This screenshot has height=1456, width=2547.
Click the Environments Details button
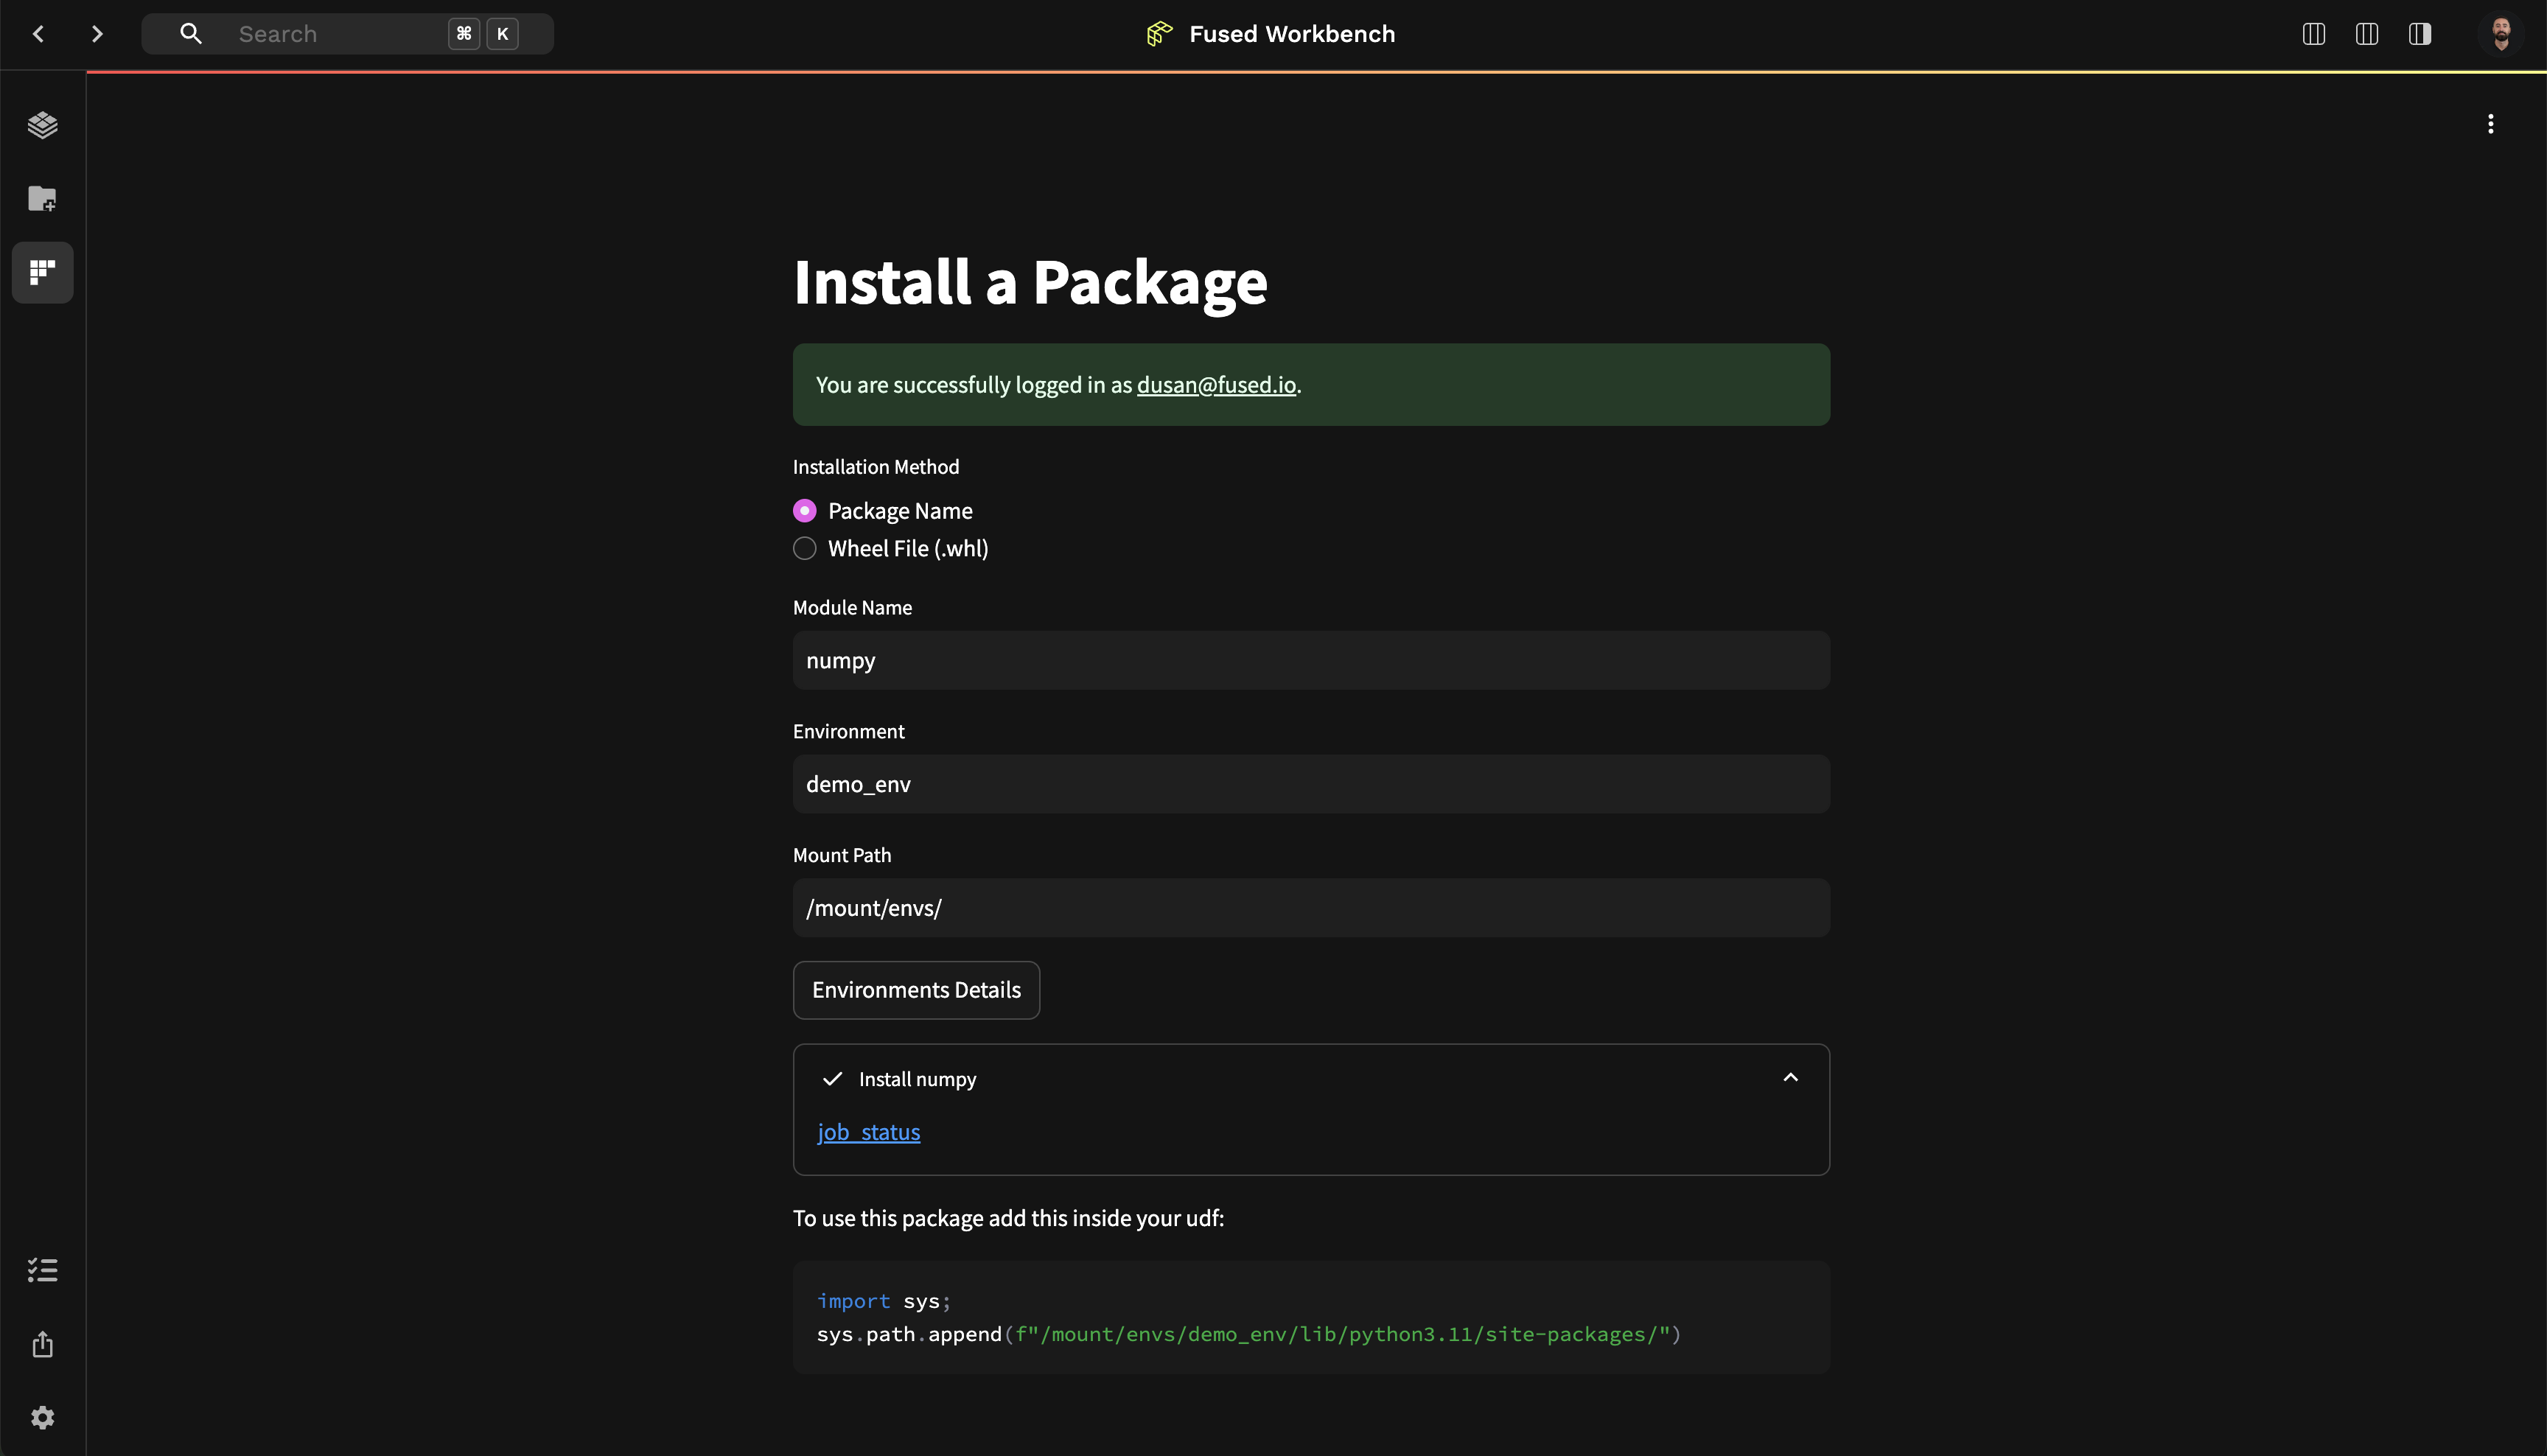point(916,990)
